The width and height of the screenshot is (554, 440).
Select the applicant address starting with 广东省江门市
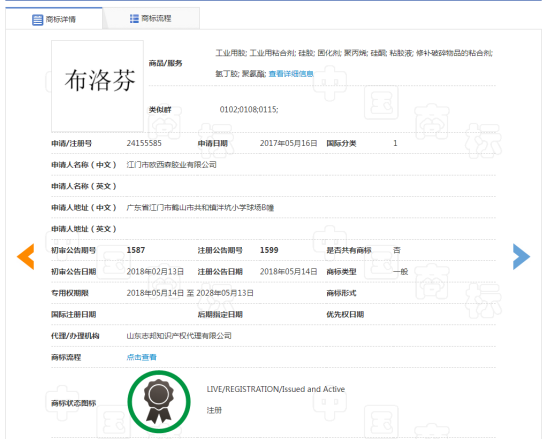[x=200, y=208]
